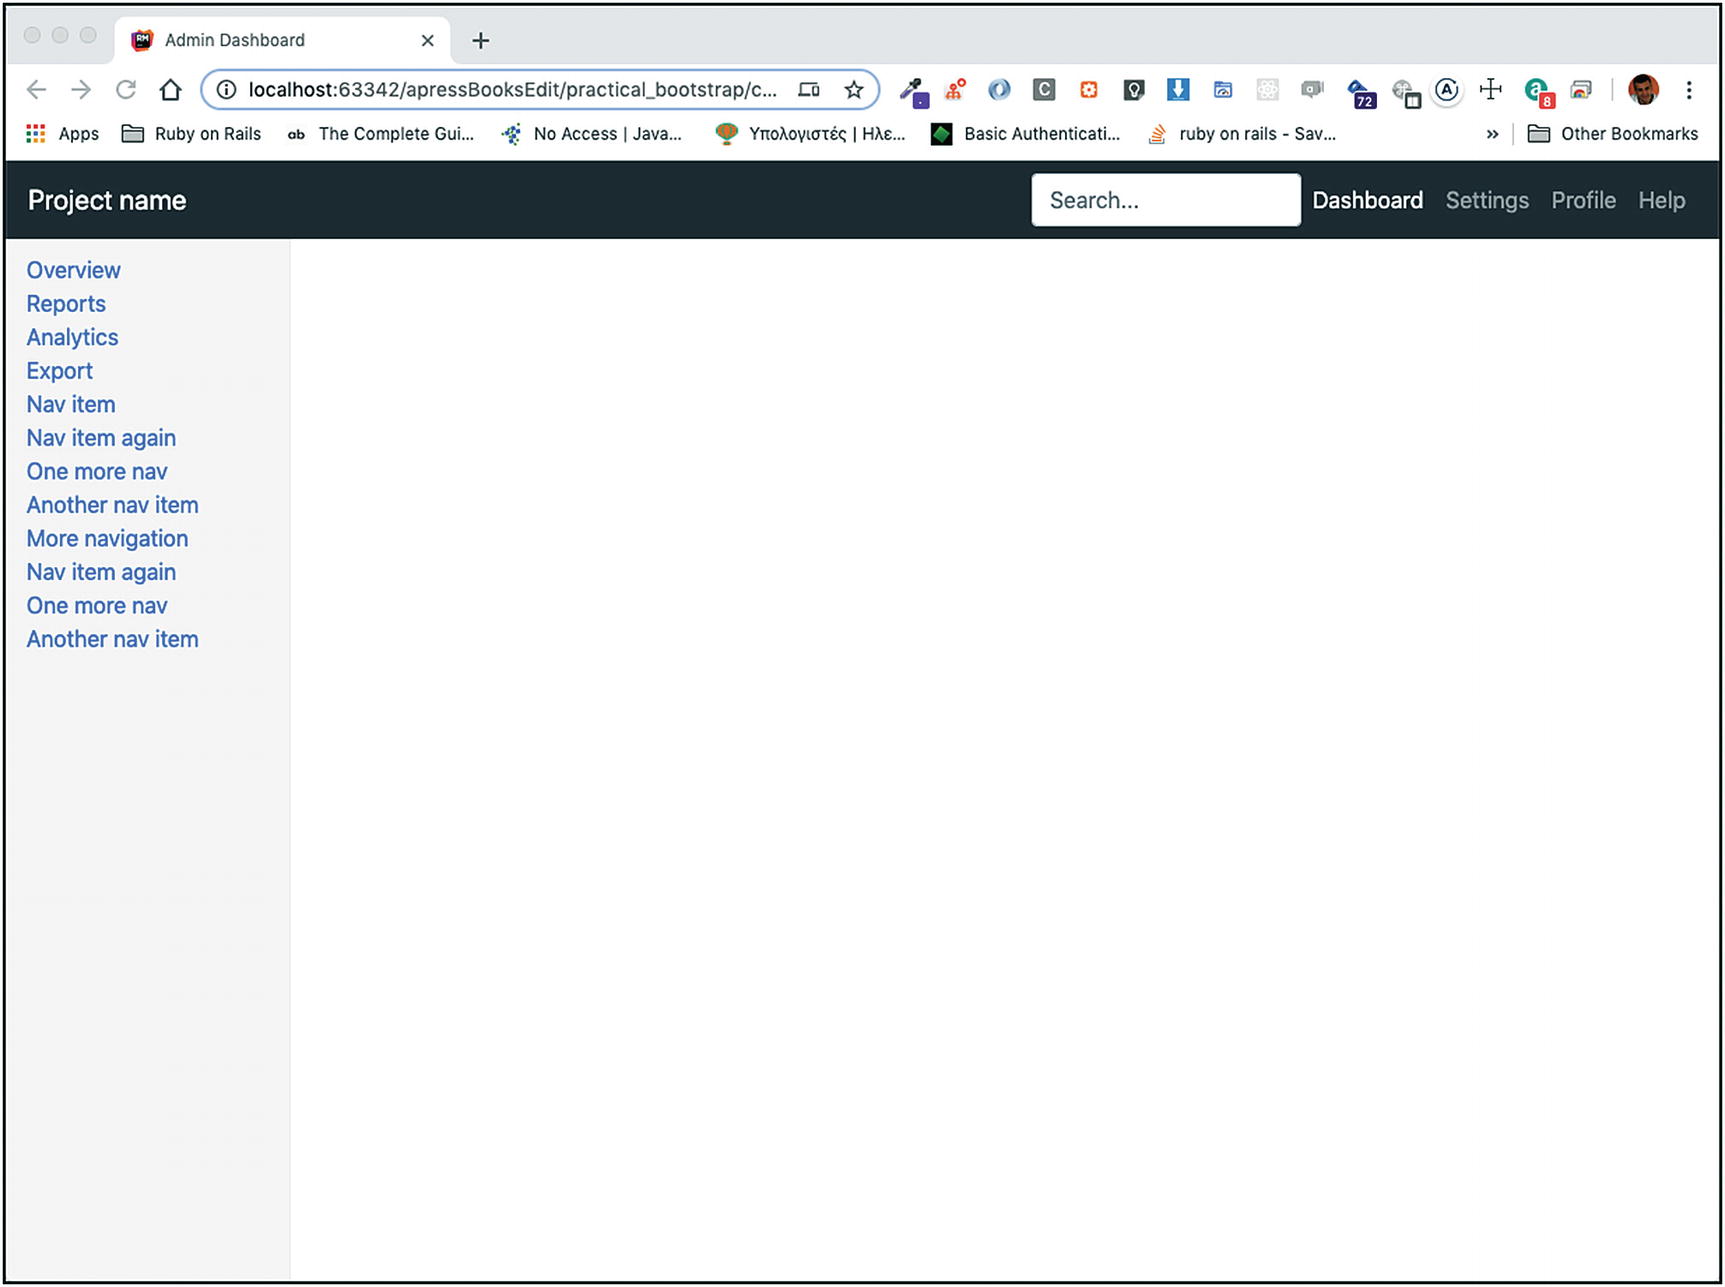Open the Ruby on Rails bookmark folder

192,134
